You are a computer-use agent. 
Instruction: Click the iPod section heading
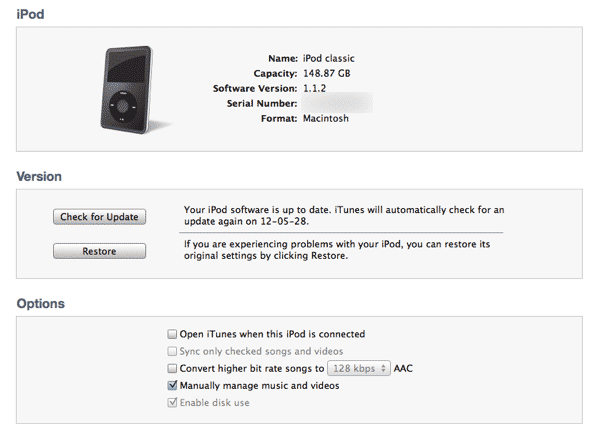tap(31, 14)
